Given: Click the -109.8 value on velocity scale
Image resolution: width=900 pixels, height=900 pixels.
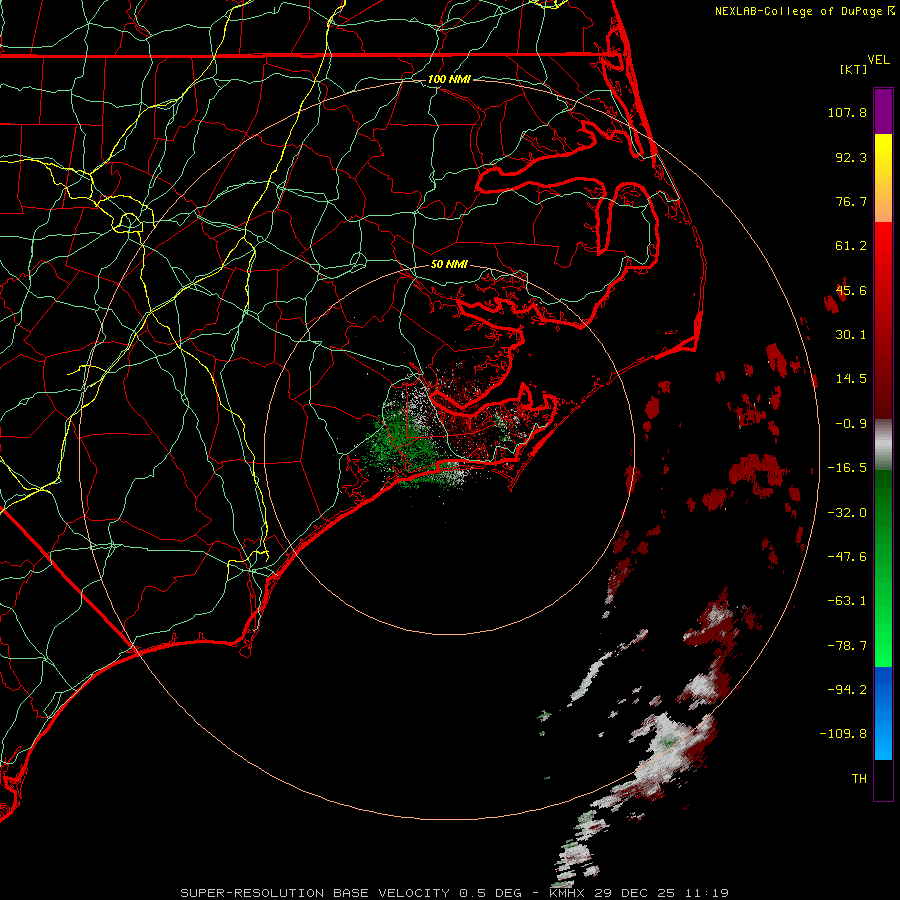Looking at the screenshot, I should [843, 734].
